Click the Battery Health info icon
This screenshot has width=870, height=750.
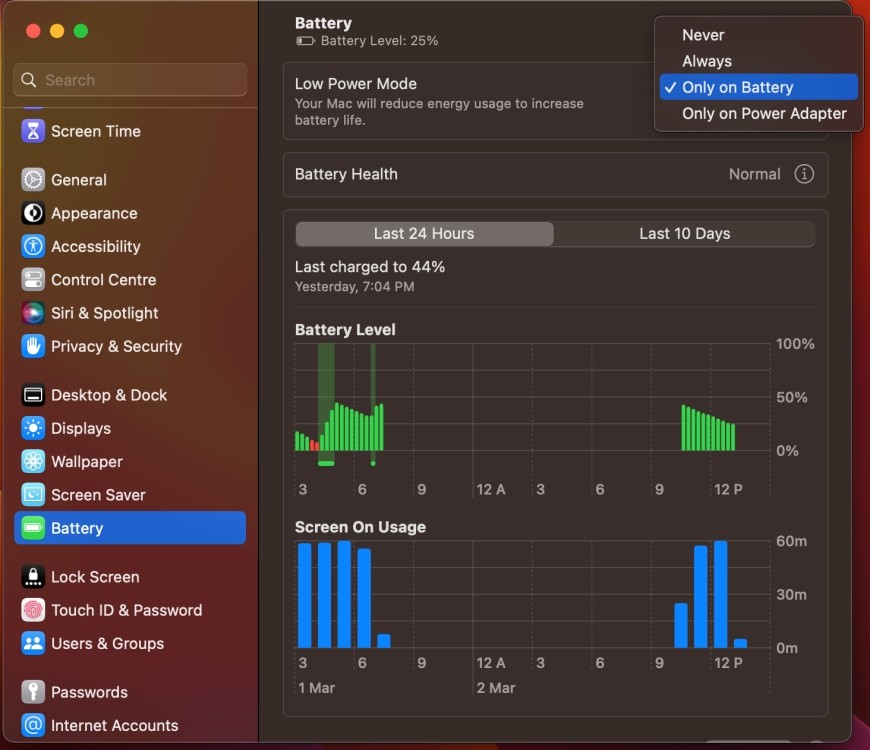[804, 174]
